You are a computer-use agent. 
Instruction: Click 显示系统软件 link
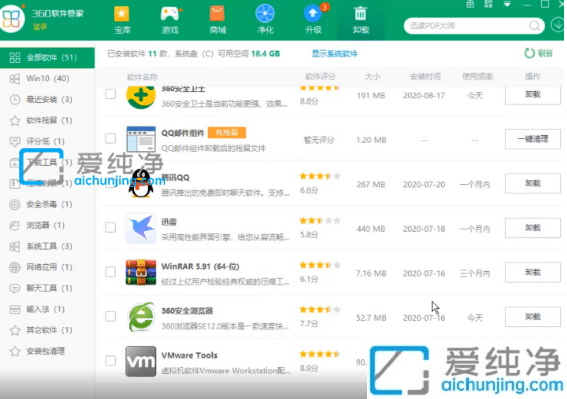[334, 54]
